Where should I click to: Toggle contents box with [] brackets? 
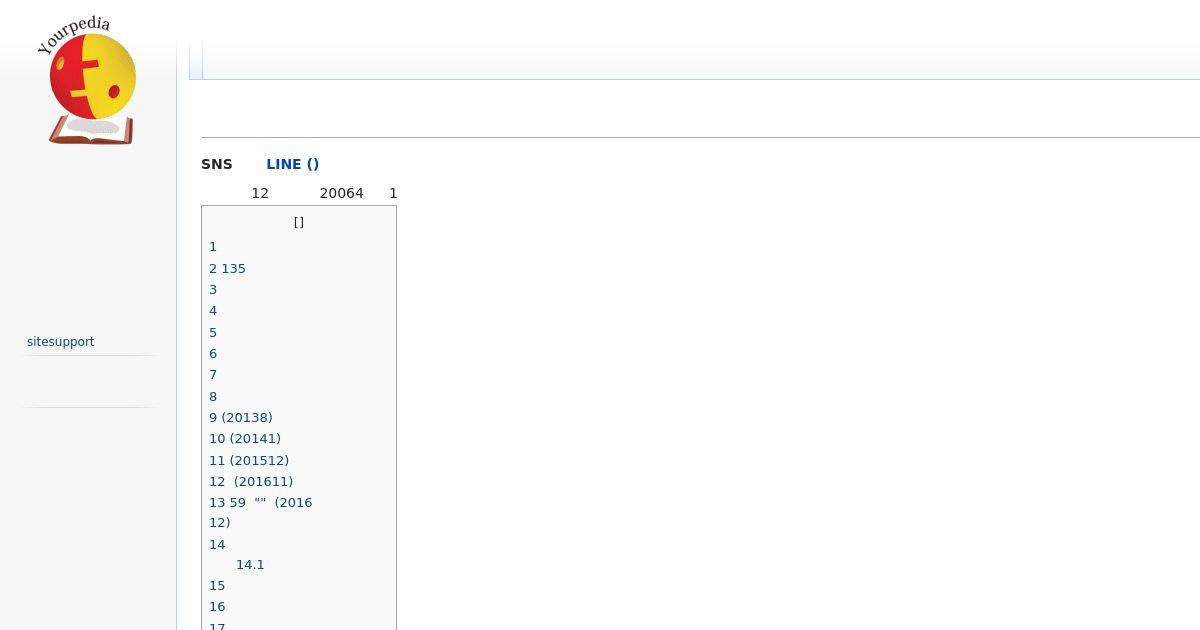(x=299, y=222)
